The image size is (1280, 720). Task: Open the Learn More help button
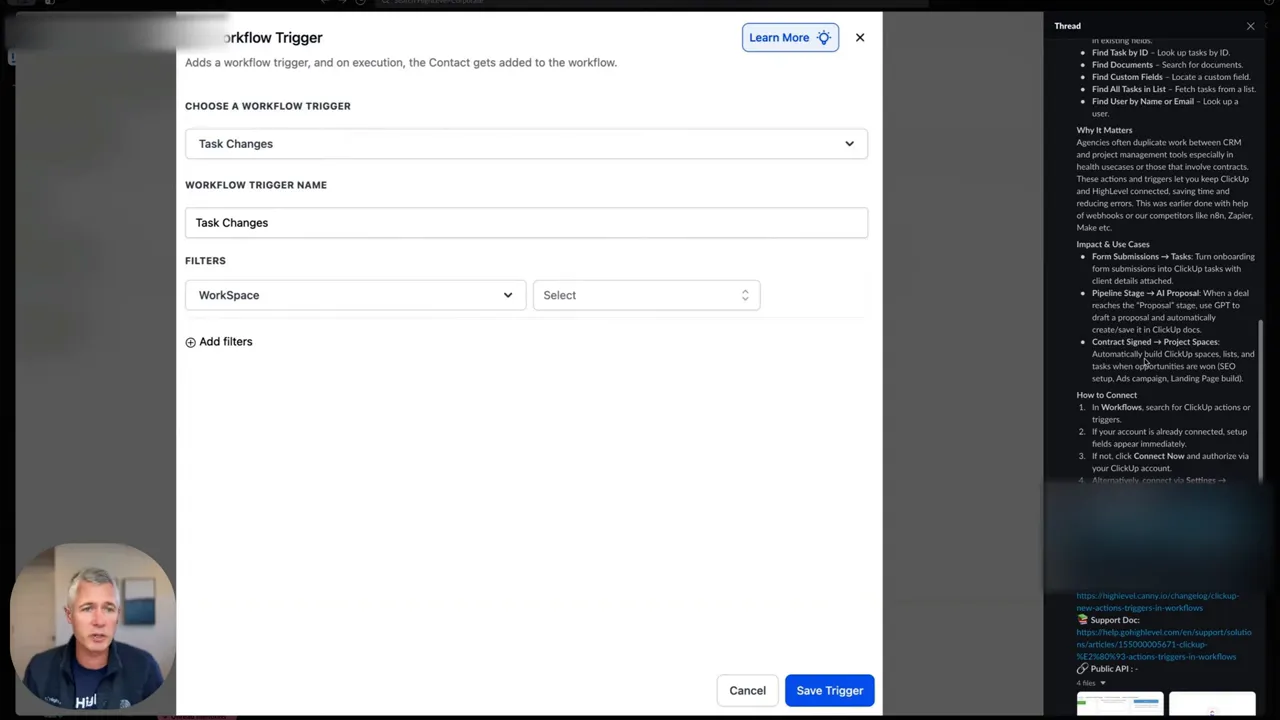click(790, 38)
